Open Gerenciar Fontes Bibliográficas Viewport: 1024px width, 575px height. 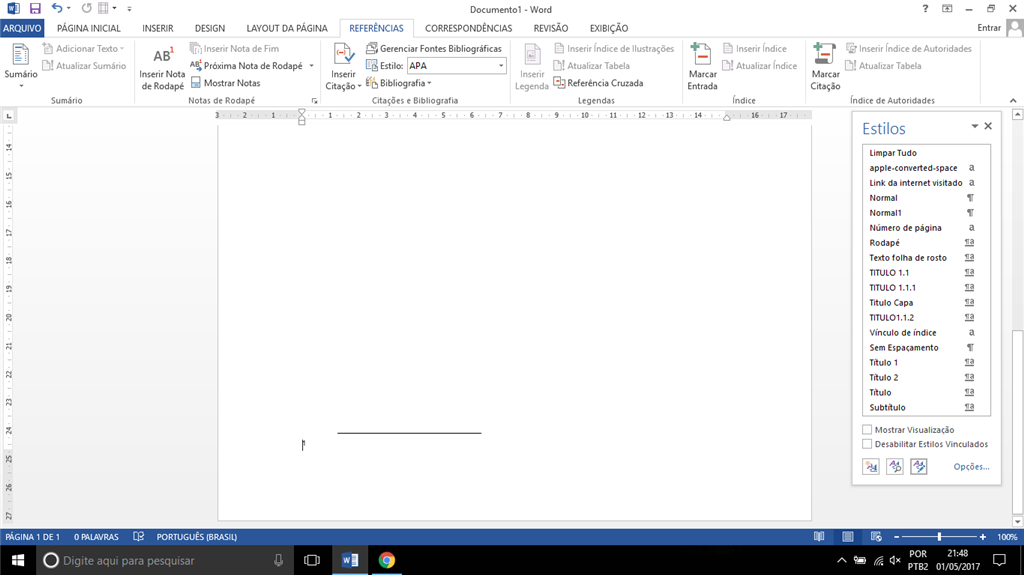tap(434, 48)
